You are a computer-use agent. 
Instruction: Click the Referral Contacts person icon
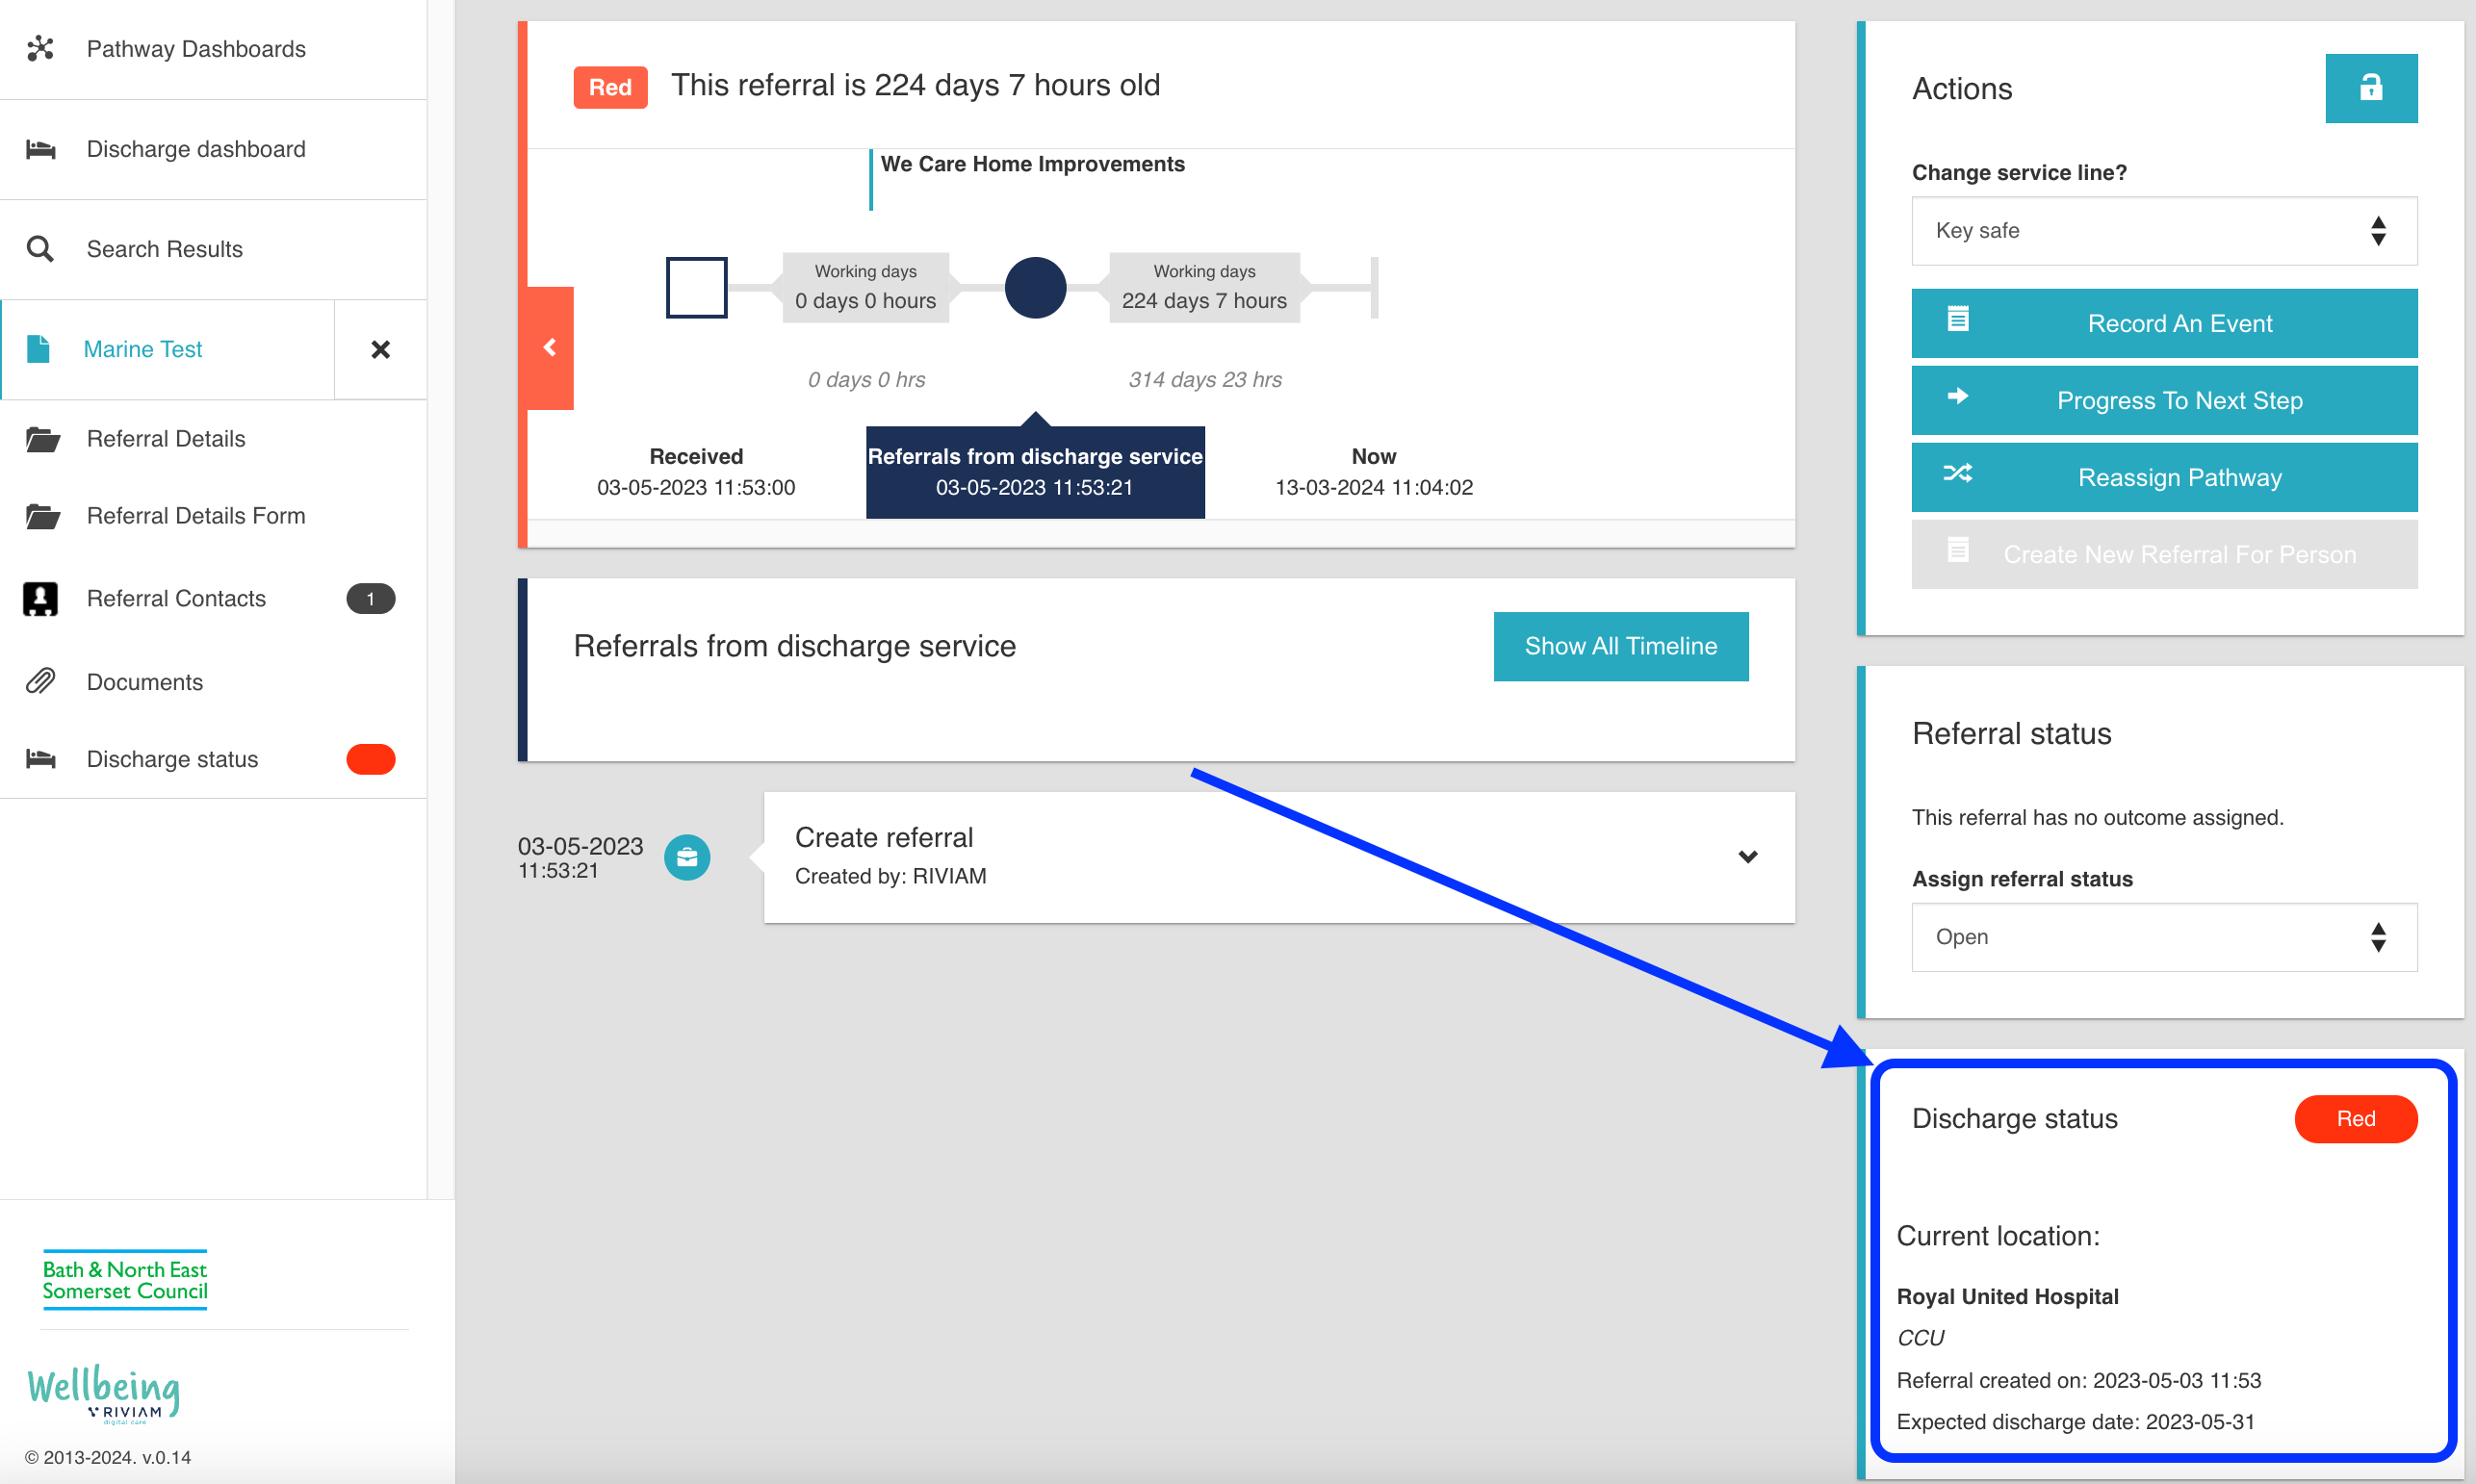(40, 598)
